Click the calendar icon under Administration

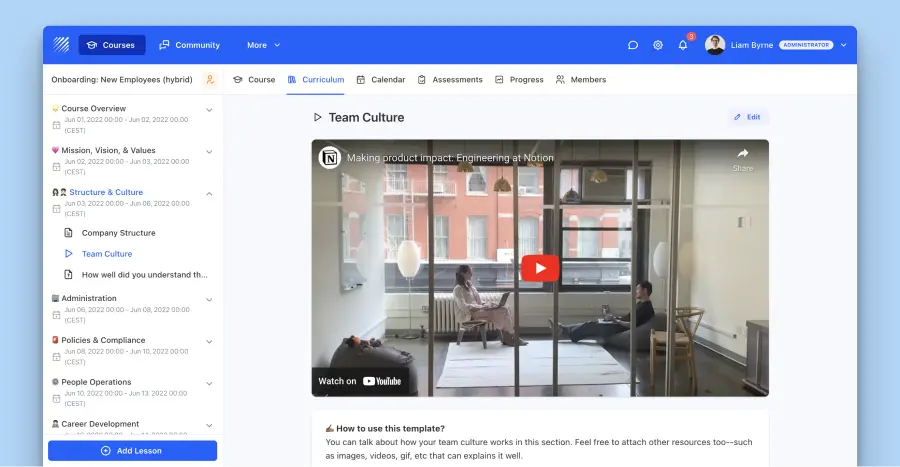point(56,315)
